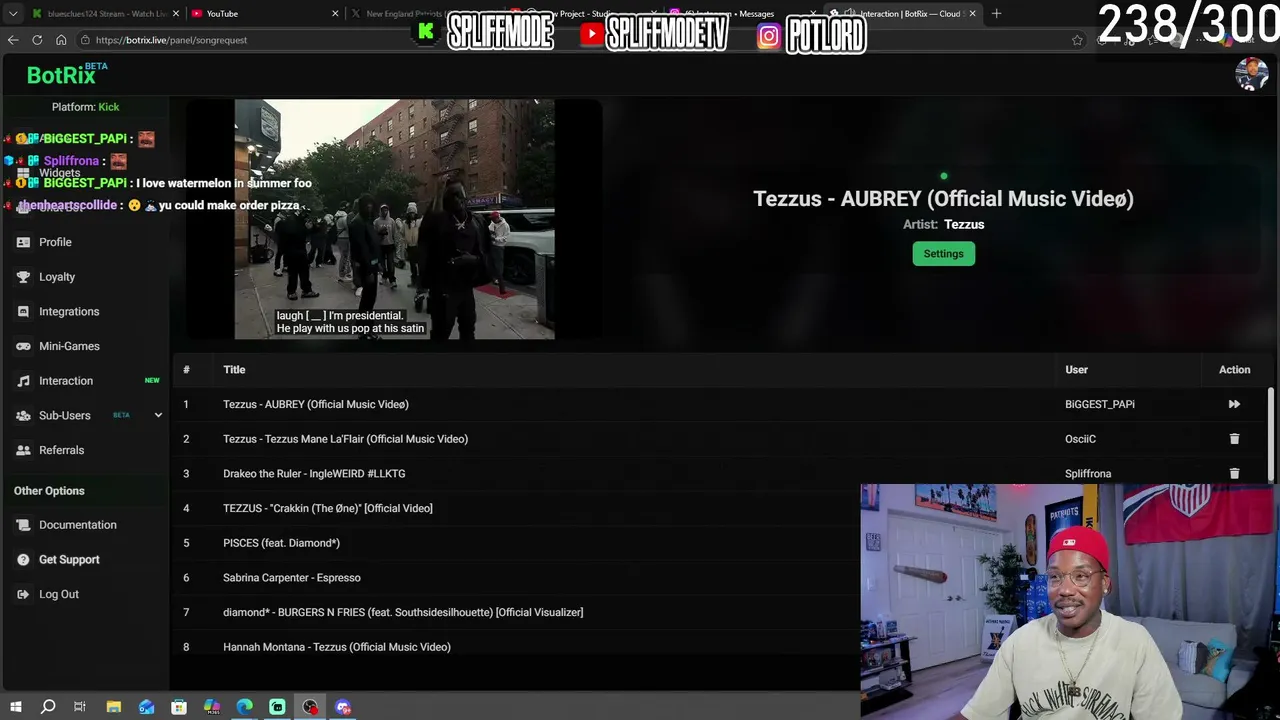Click the Documentation icon in sidebar

pos(23,525)
